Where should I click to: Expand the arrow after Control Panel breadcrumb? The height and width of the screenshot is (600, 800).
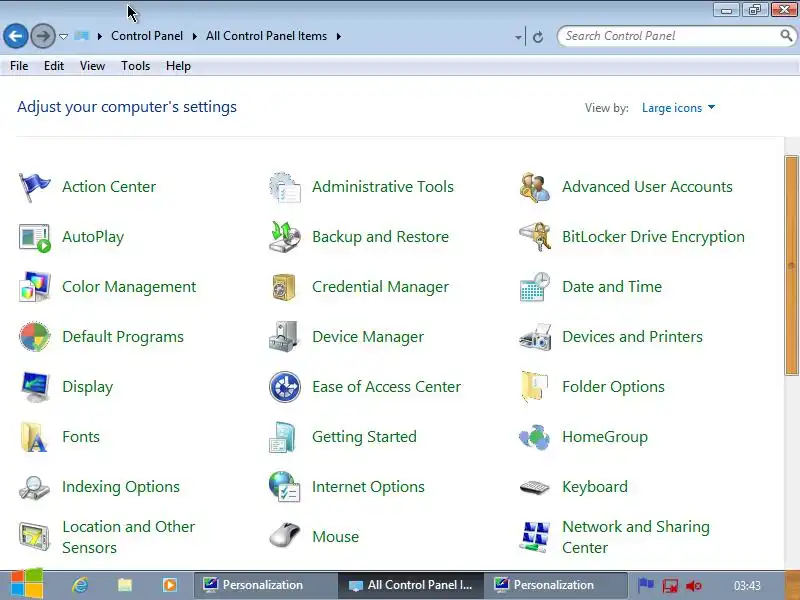point(194,36)
